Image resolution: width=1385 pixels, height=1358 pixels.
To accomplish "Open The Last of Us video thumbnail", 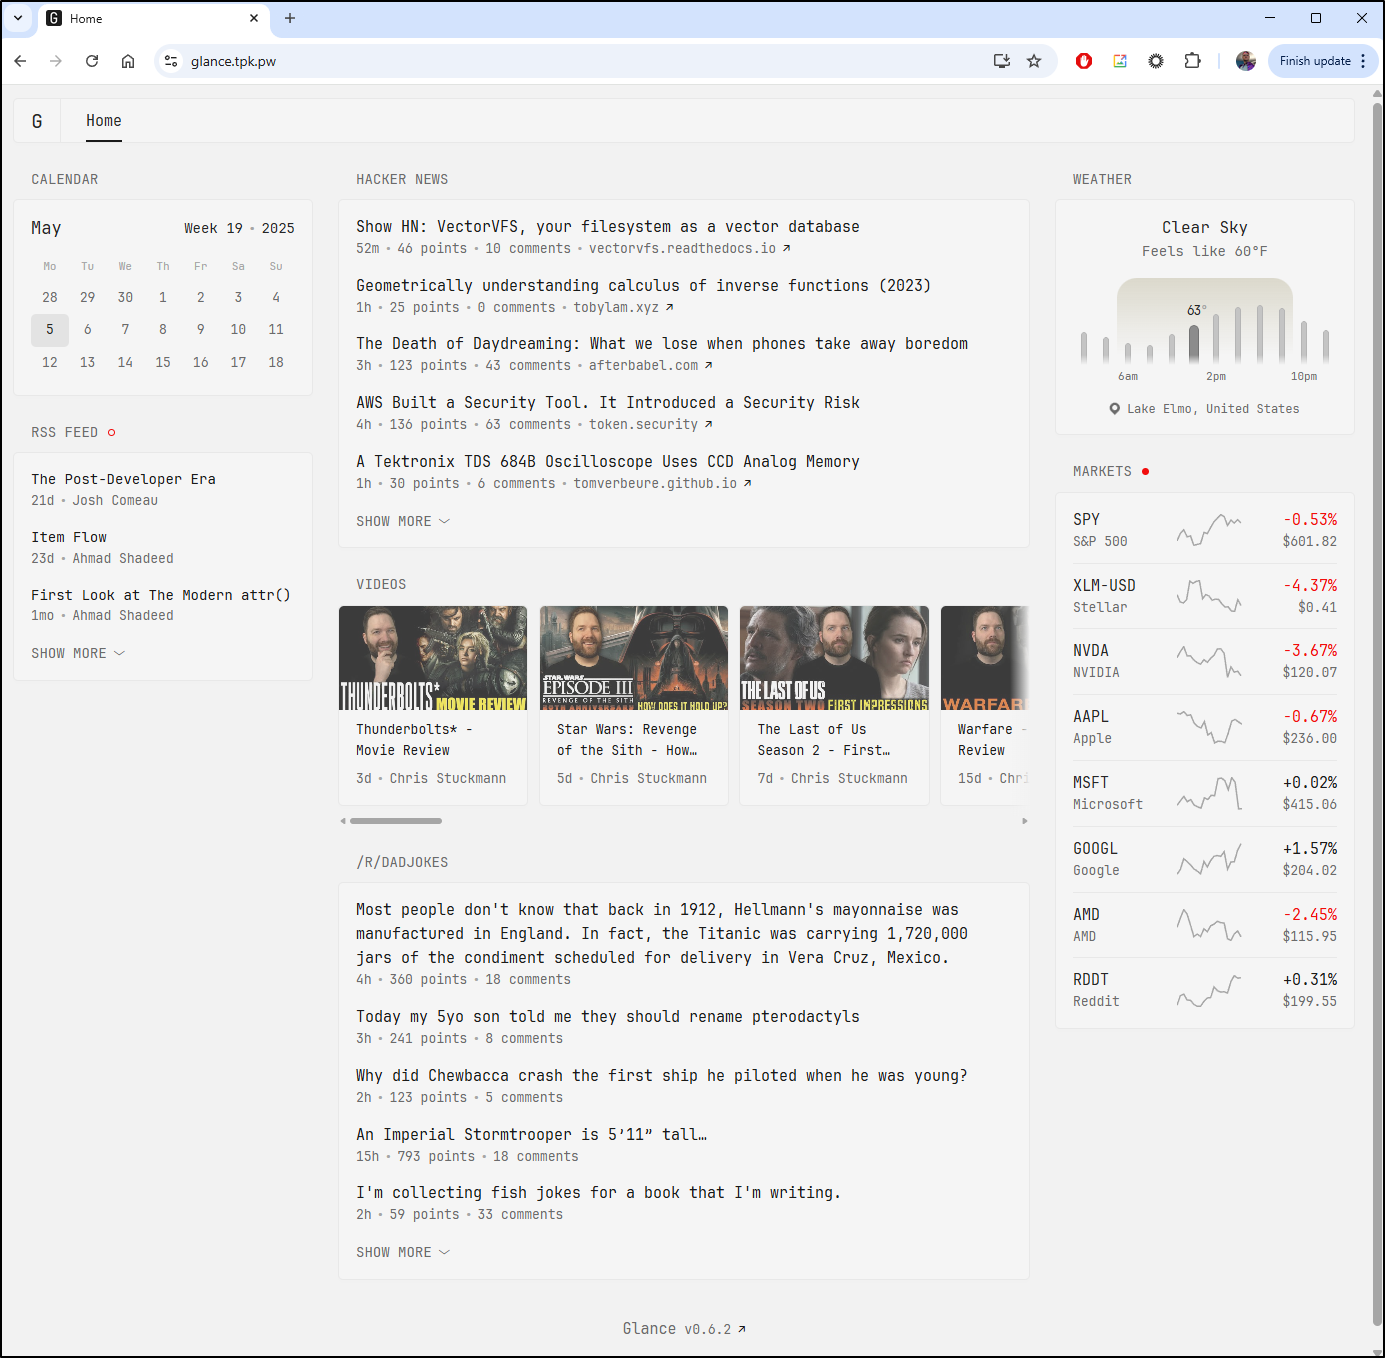I will pyautogui.click(x=834, y=658).
